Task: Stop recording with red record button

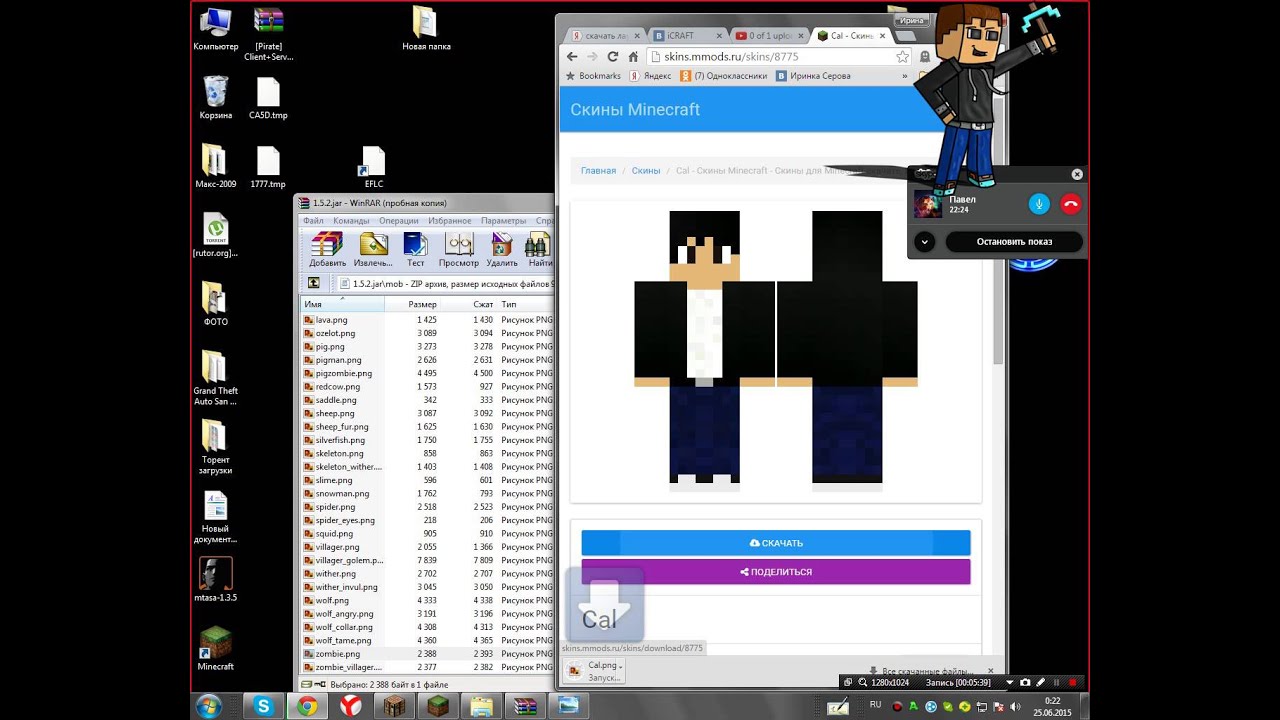Action: (x=1072, y=682)
